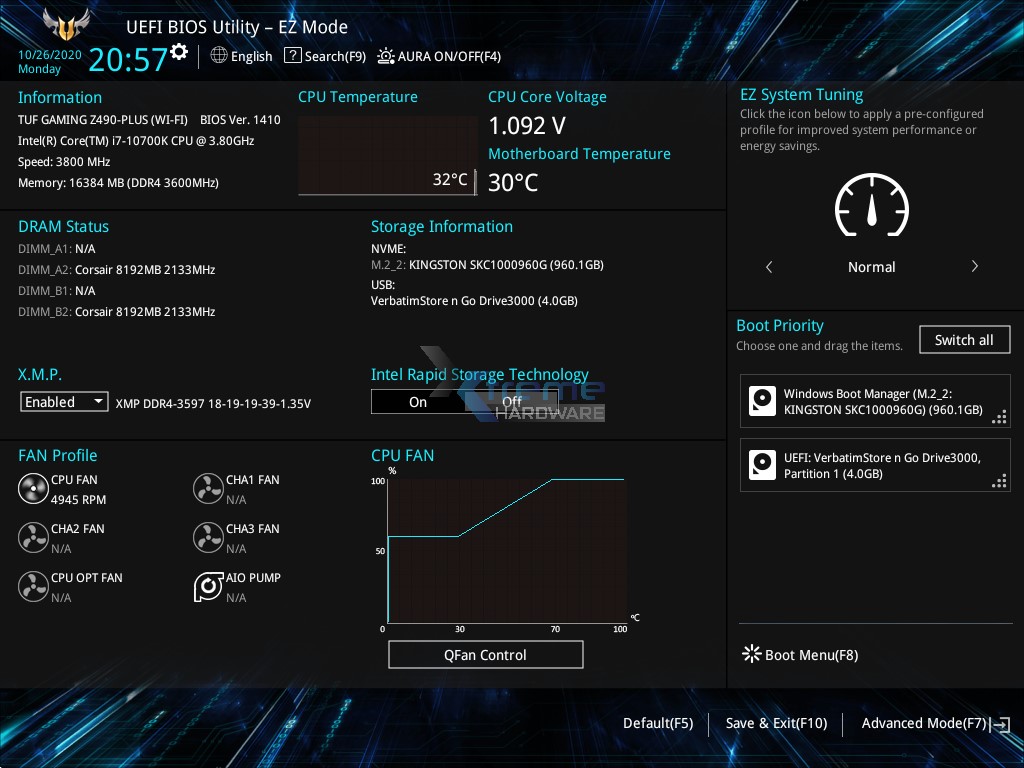Enter Advanced Mode(F7)
This screenshot has height=768, width=1024.
coord(924,722)
